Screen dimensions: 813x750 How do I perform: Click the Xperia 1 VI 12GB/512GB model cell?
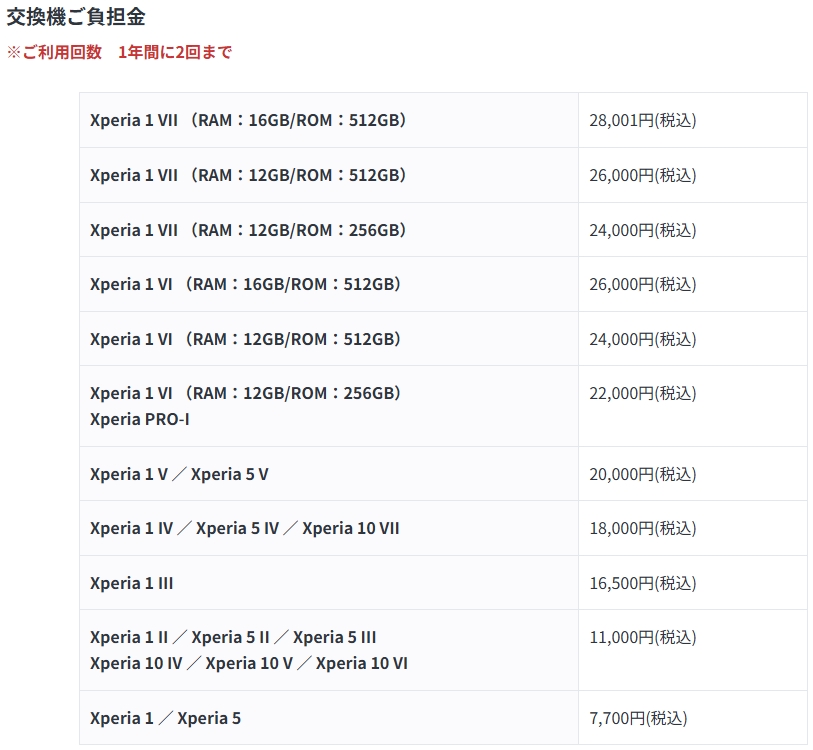coord(245,339)
